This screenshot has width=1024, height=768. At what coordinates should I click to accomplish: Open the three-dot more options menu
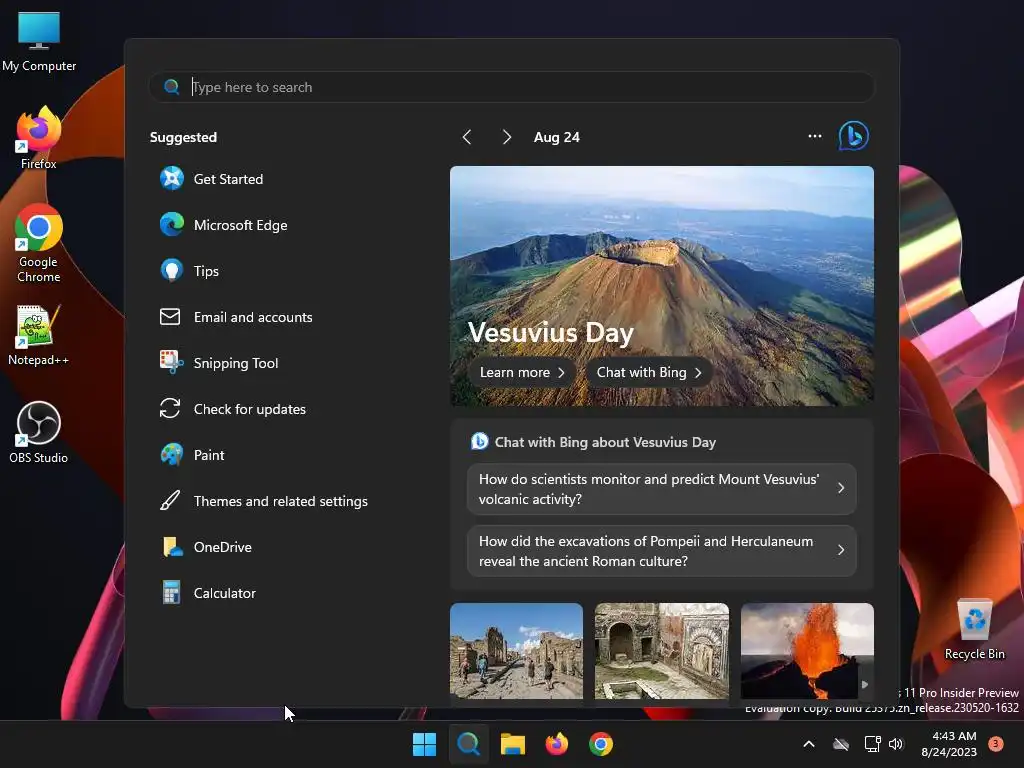[x=814, y=136]
